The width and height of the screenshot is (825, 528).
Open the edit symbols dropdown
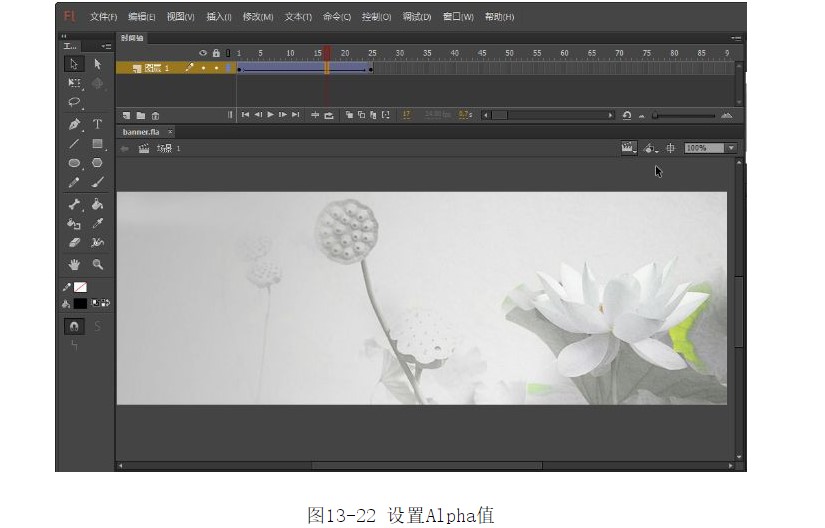tap(651, 148)
